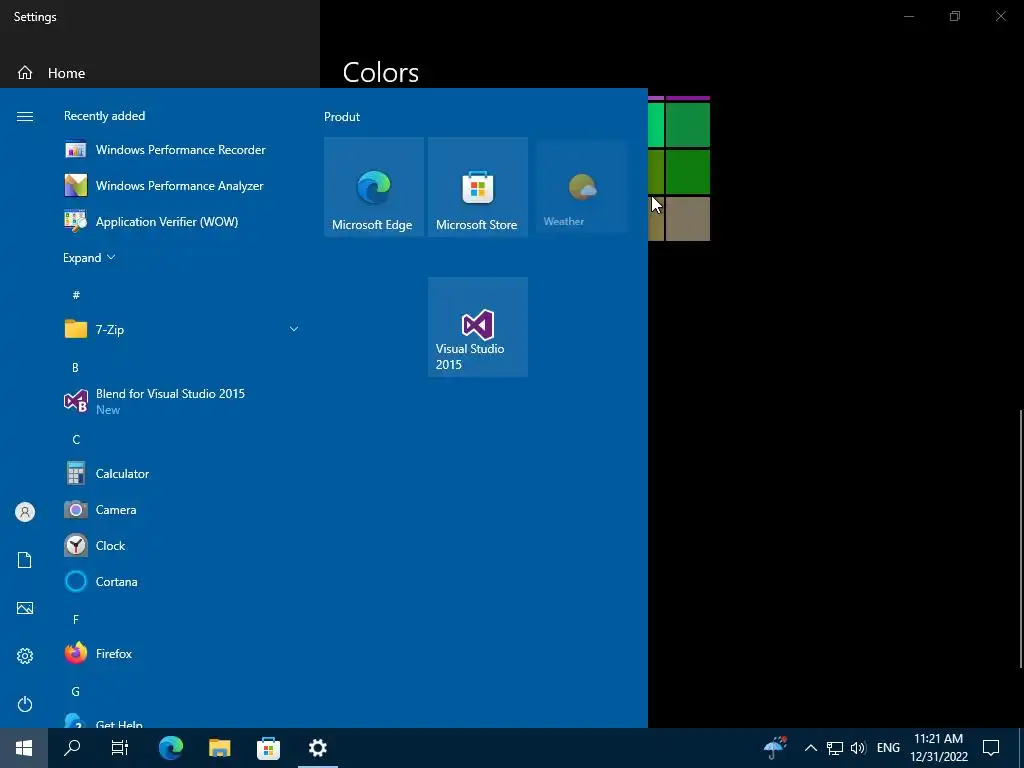Viewport: 1024px width, 768px height.
Task: Open Settings gear in Start sidebar
Action: coord(25,656)
